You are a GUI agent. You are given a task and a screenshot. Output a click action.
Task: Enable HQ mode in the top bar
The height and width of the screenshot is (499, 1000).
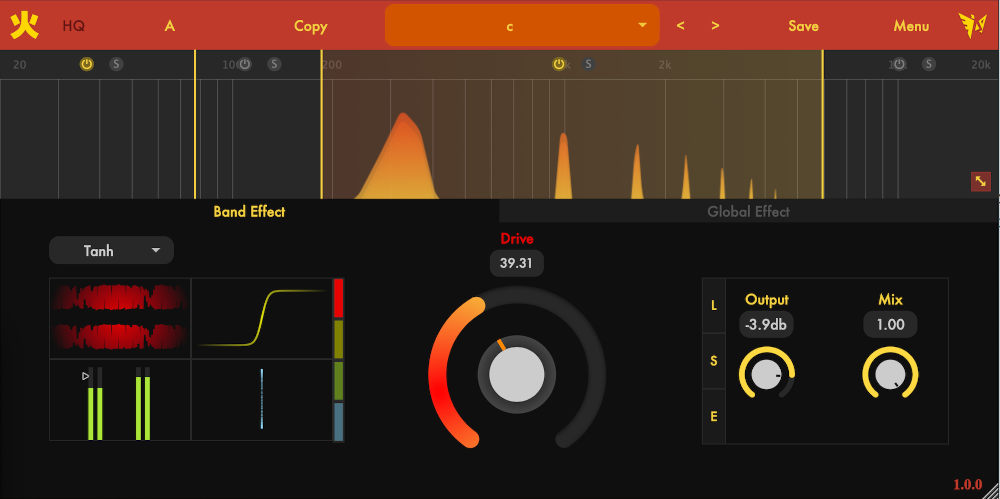(x=74, y=26)
